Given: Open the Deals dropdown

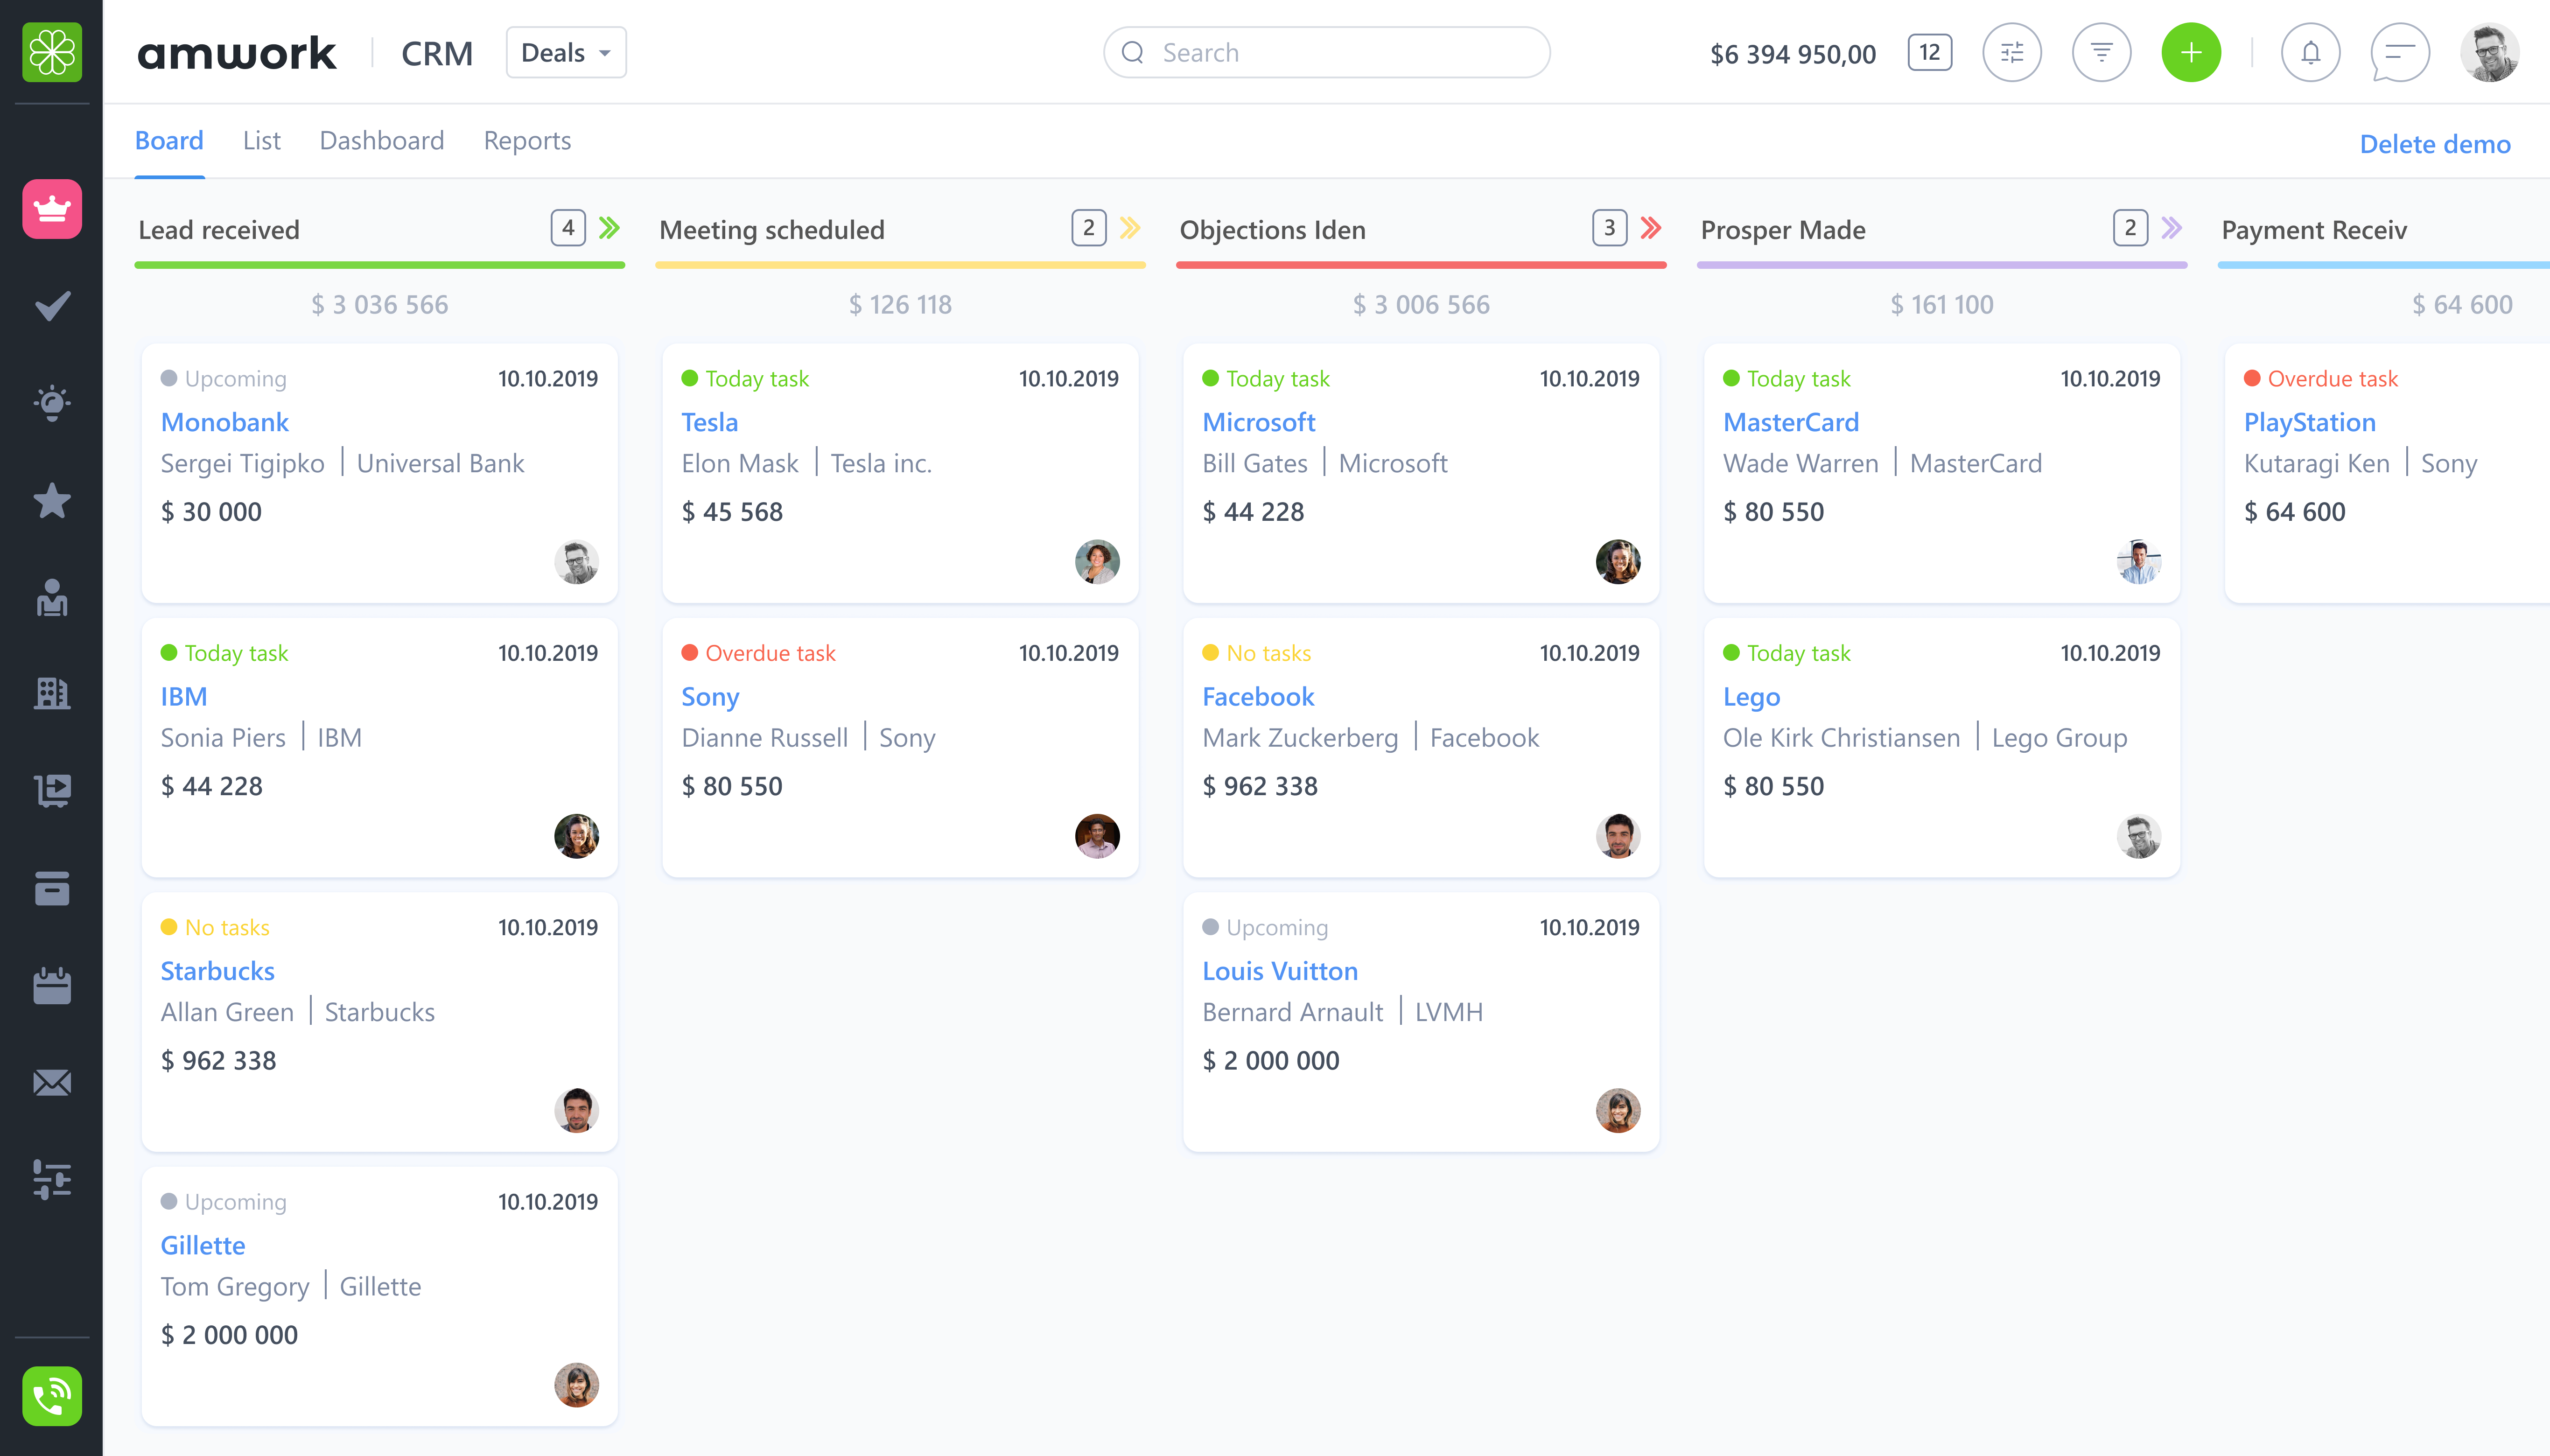Looking at the screenshot, I should [x=565, y=52].
